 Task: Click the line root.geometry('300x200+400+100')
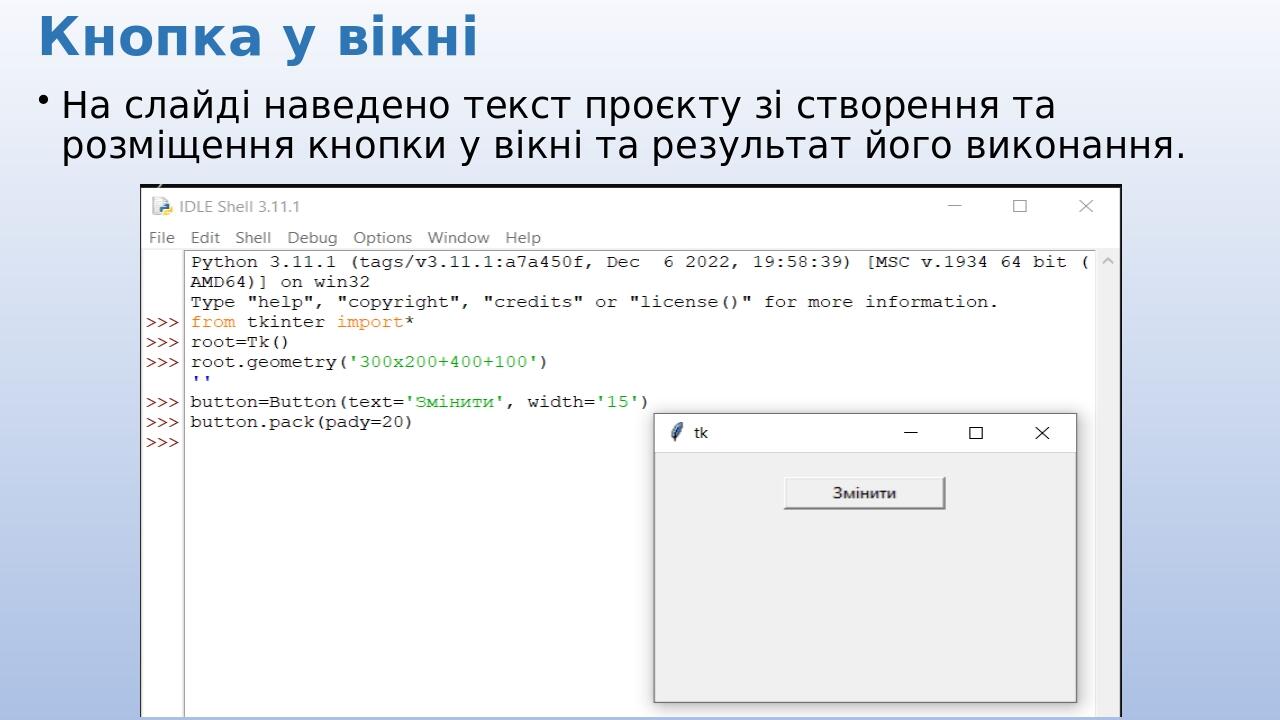click(369, 362)
